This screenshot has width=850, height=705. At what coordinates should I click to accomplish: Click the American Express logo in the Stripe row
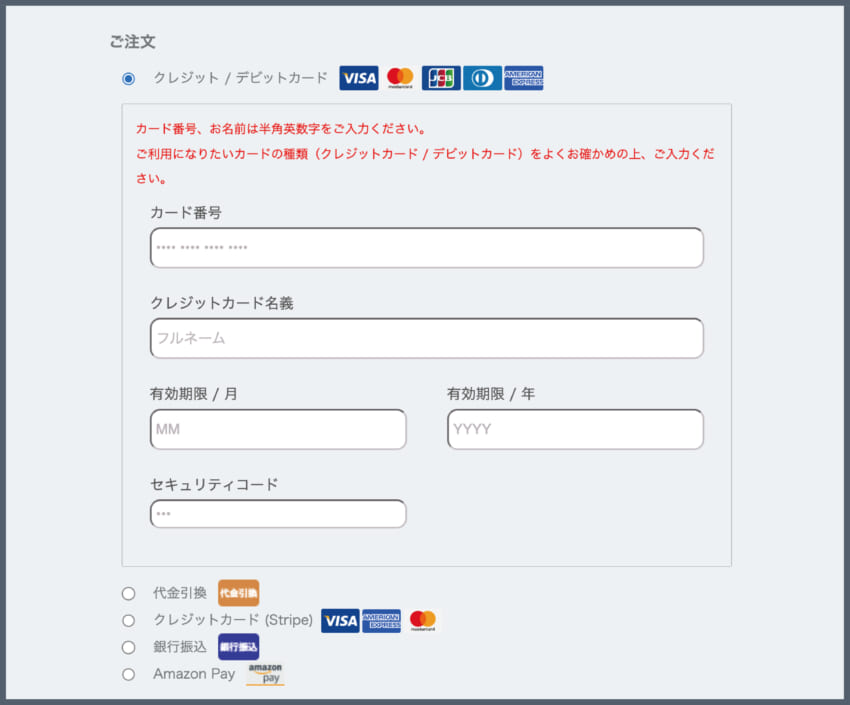pos(381,621)
